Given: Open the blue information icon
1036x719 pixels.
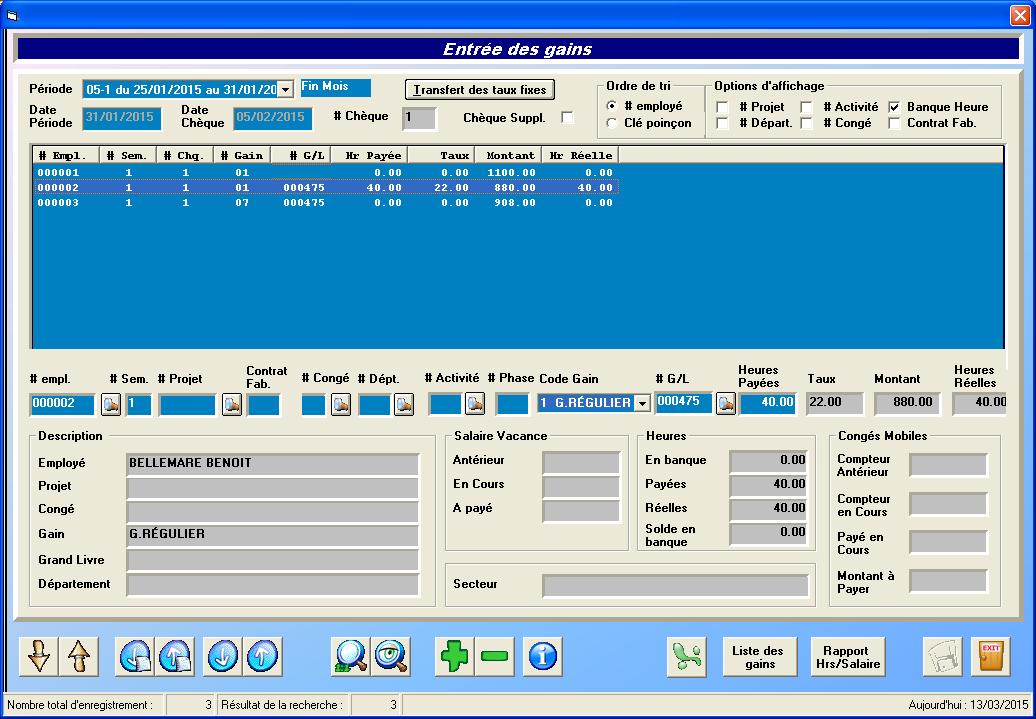Looking at the screenshot, I should [x=544, y=657].
